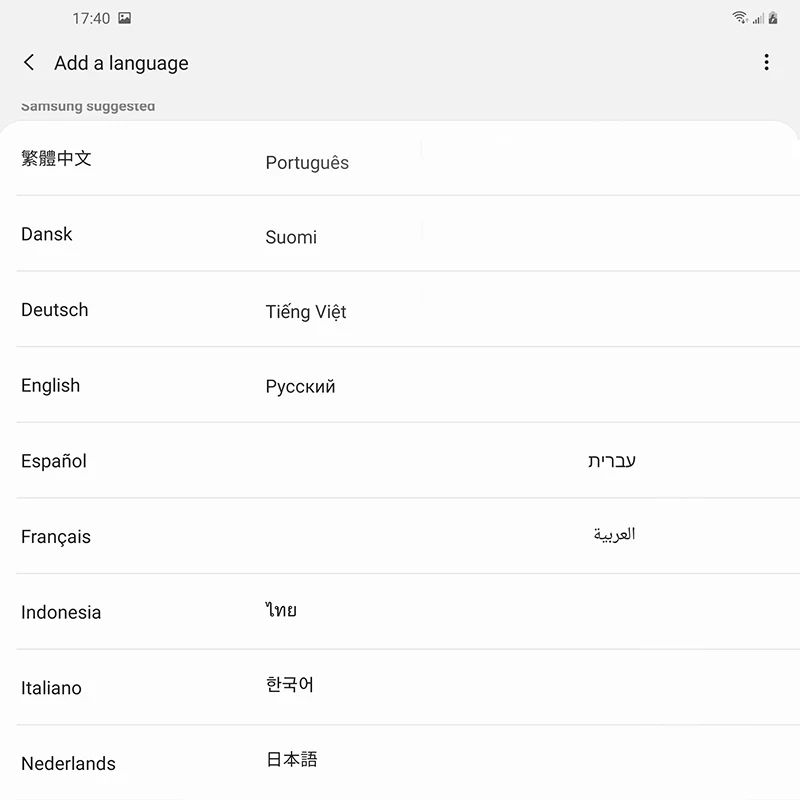
Task: Pick Italiano from the list
Action: click(51, 688)
